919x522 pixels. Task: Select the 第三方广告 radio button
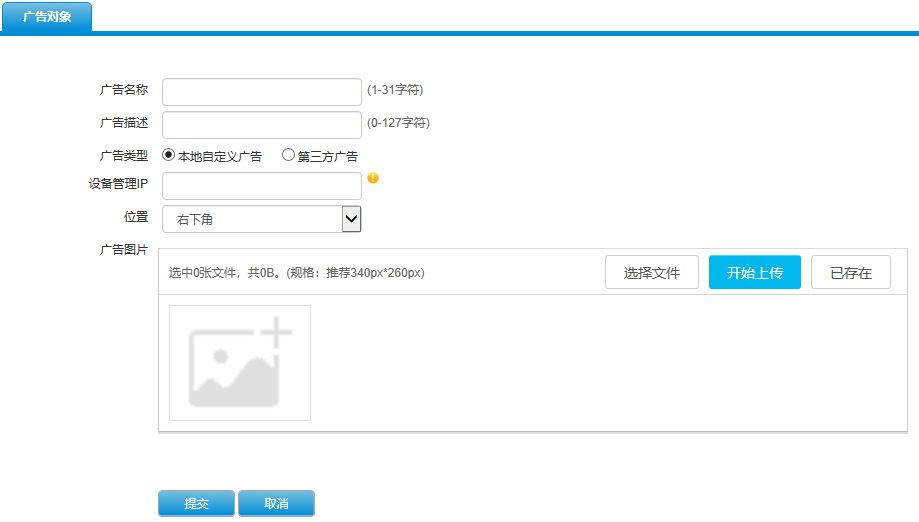pos(288,155)
